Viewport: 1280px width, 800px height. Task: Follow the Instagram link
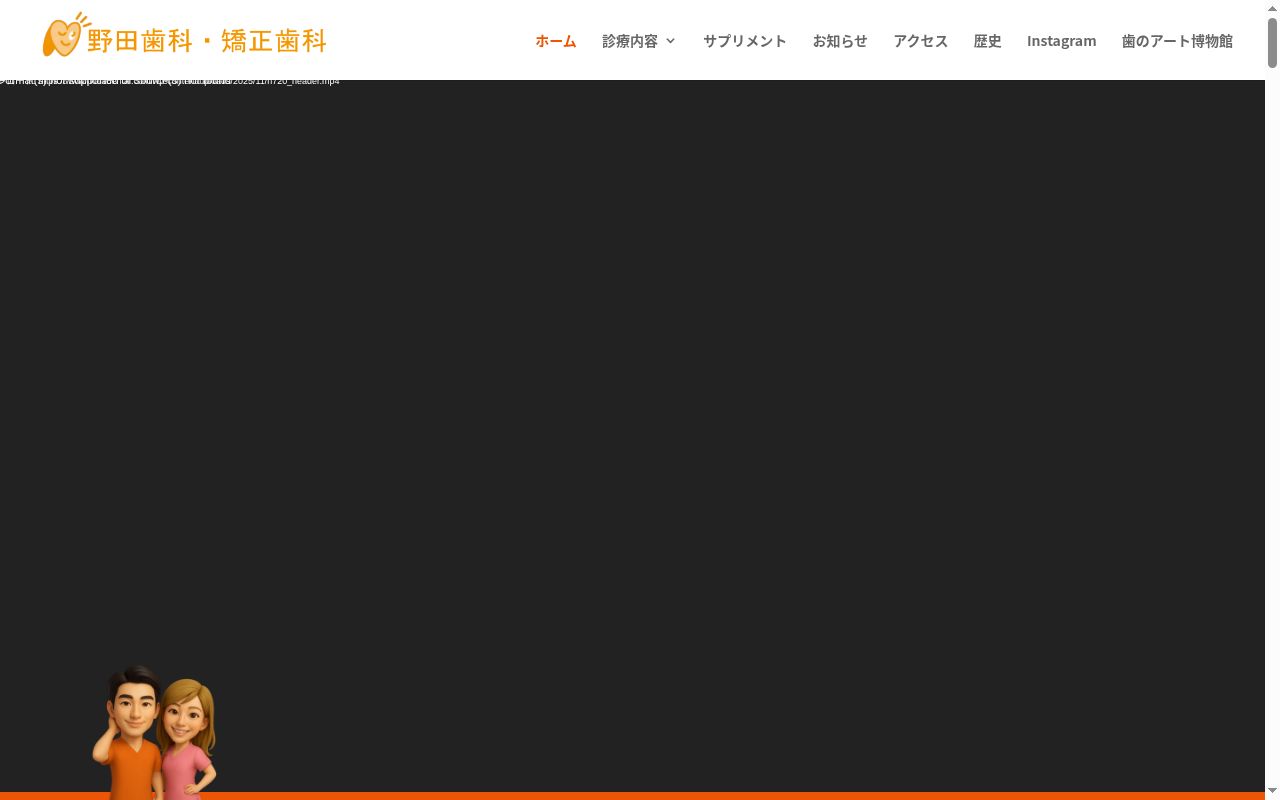point(1062,41)
